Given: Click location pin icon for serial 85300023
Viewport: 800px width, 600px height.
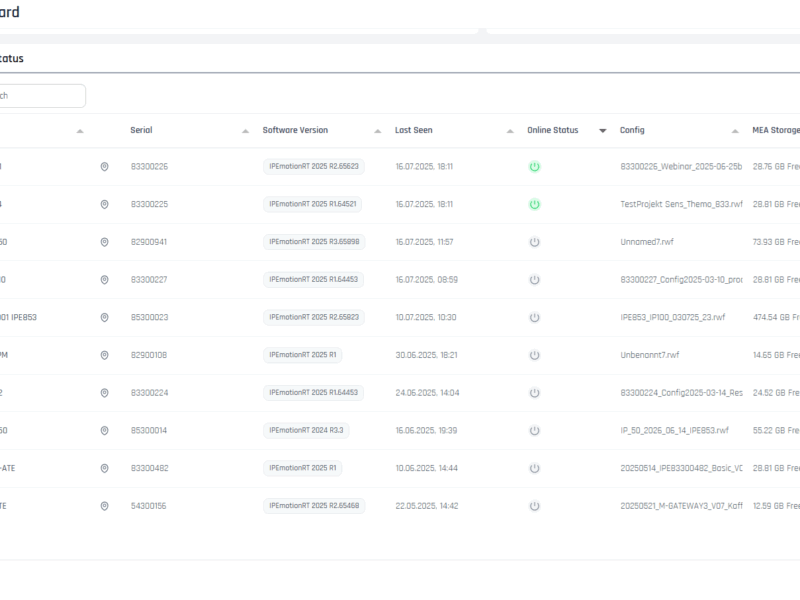Looking at the screenshot, I should [x=104, y=317].
